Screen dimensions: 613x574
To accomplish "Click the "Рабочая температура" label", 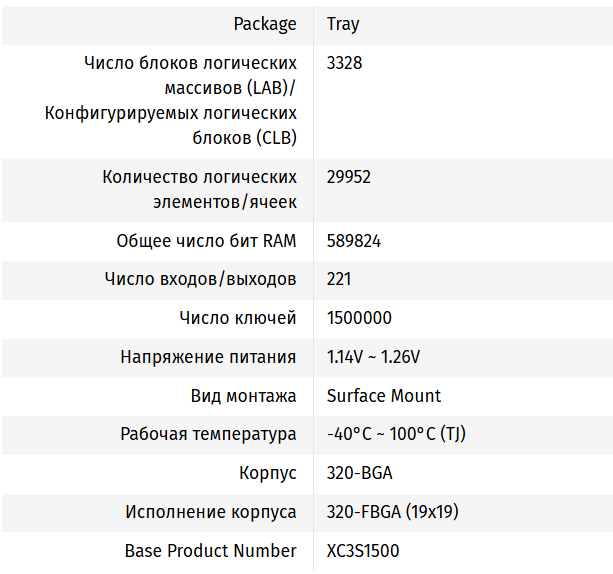I will click(208, 434).
